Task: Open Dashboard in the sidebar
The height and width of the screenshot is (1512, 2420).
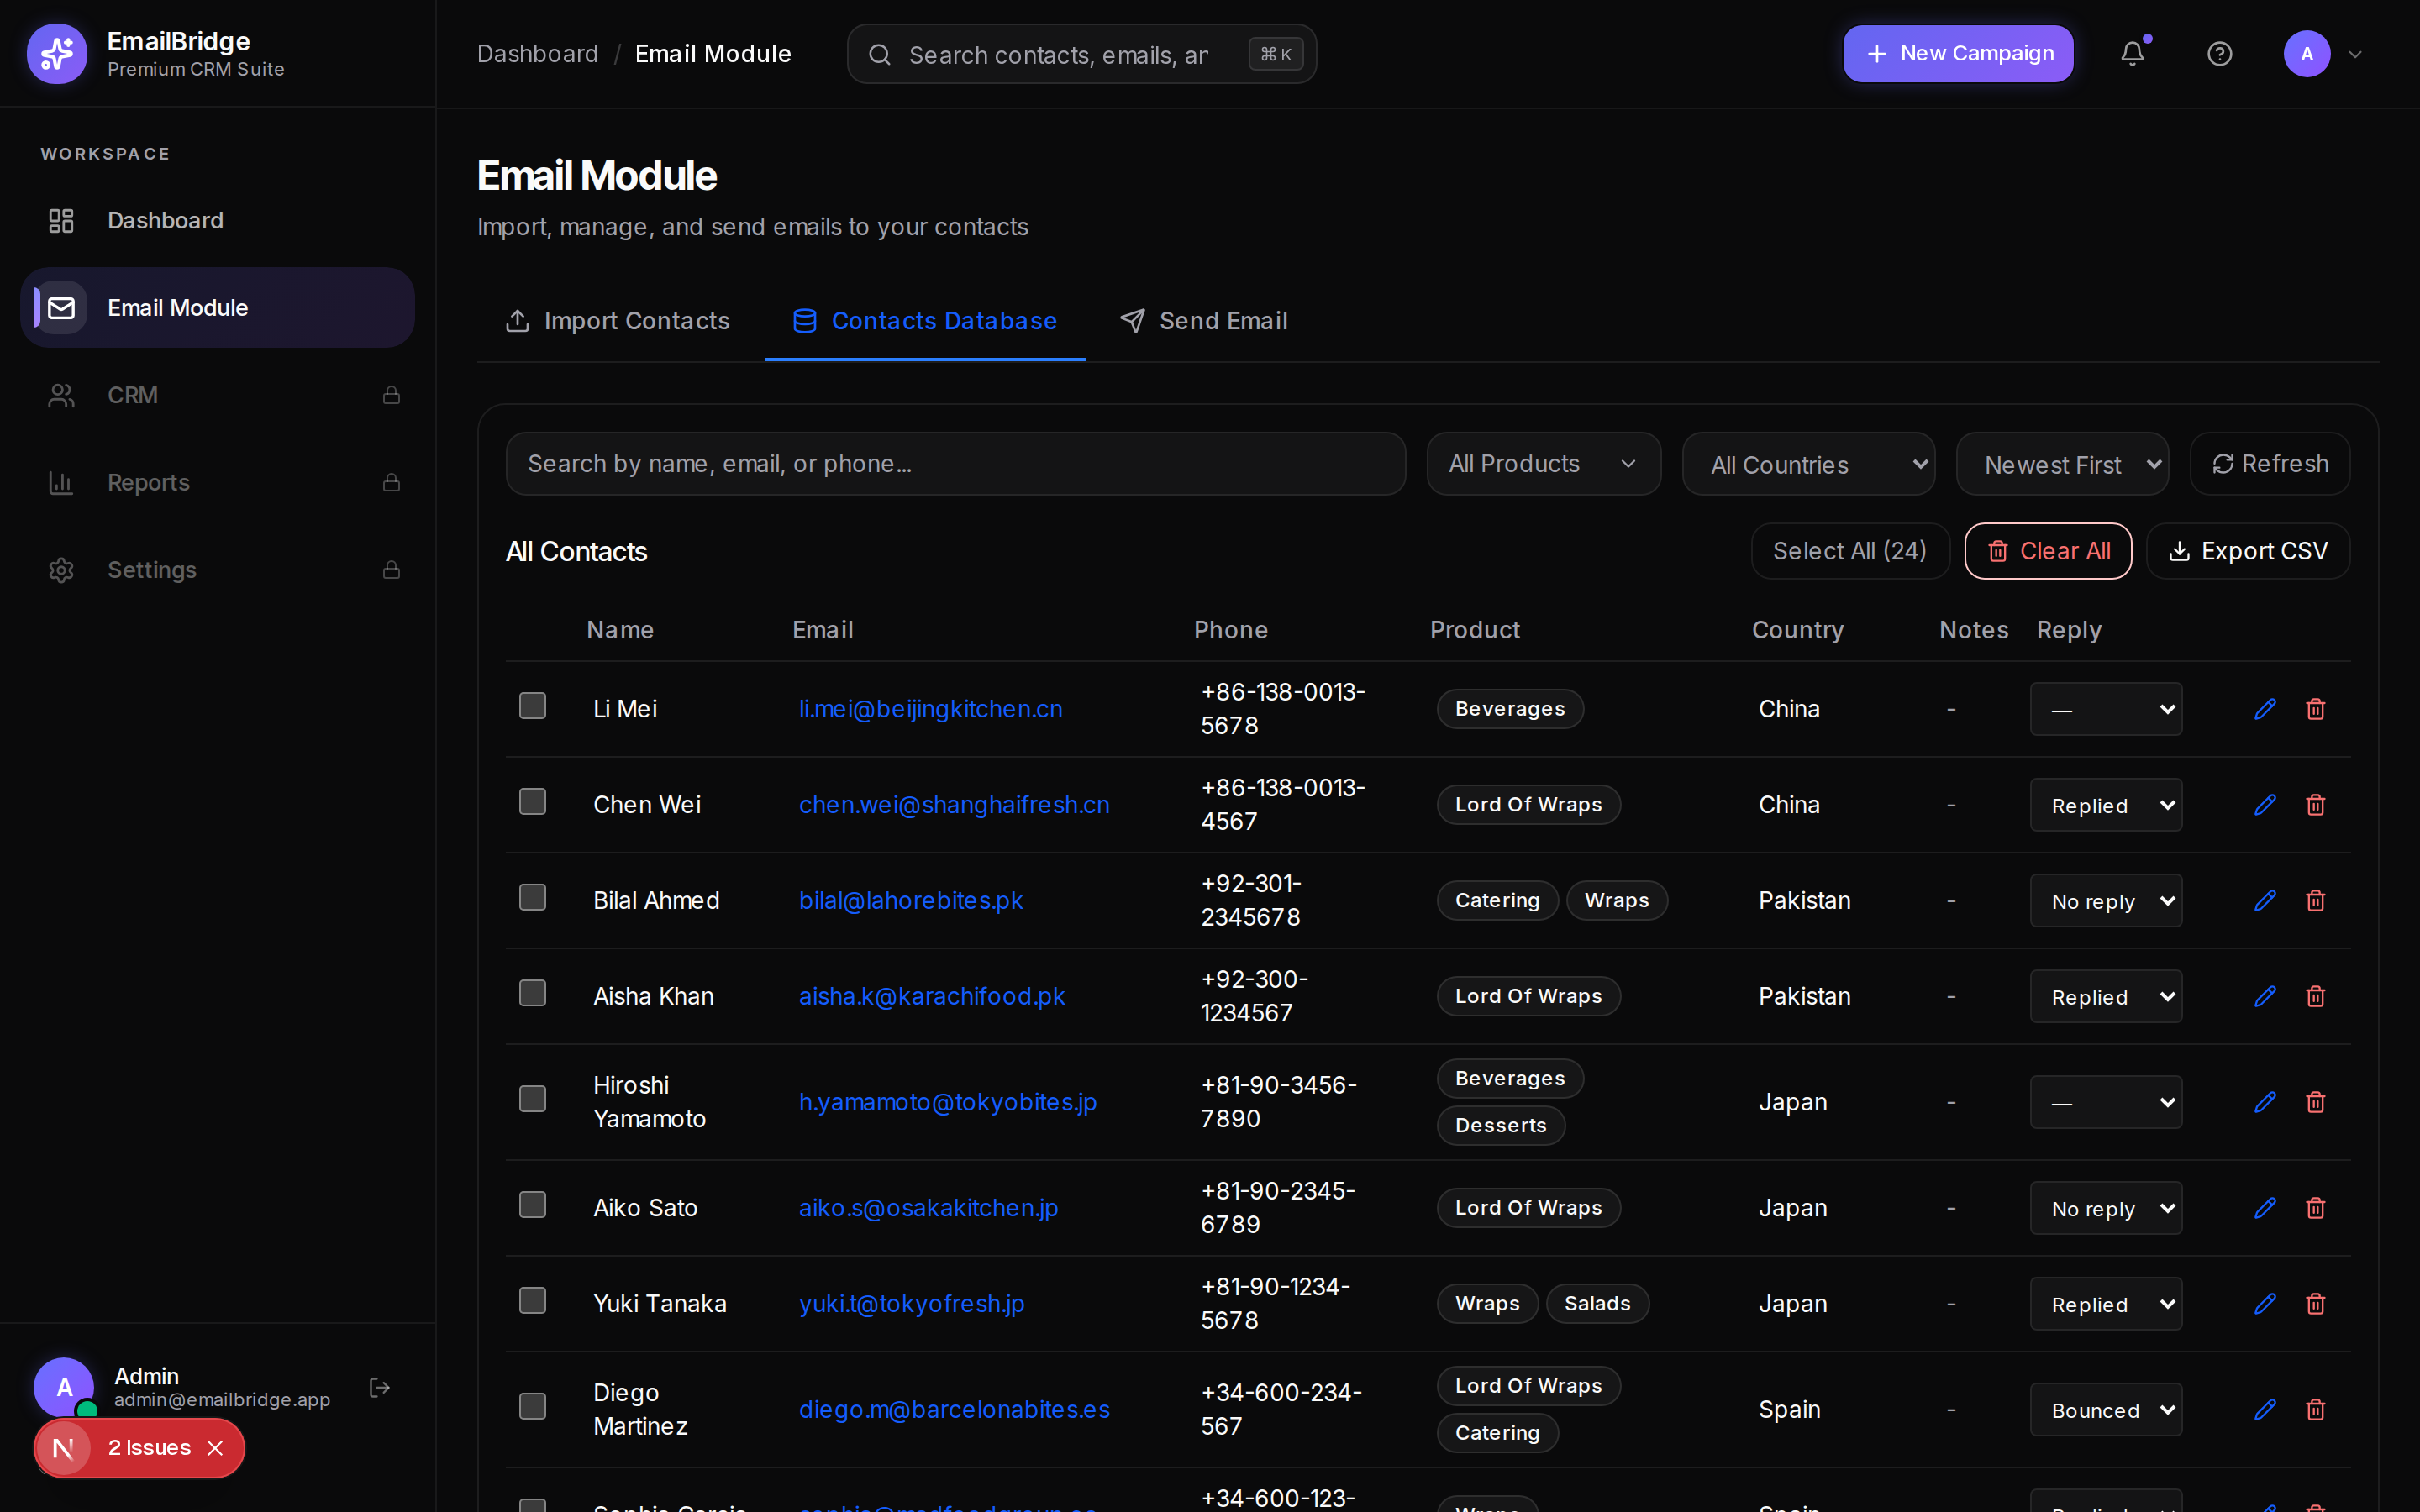Action: tap(217, 221)
